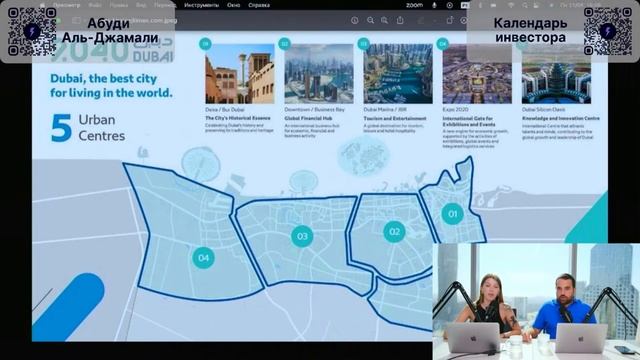Click the Wi-Fi status icon

pos(511,5)
